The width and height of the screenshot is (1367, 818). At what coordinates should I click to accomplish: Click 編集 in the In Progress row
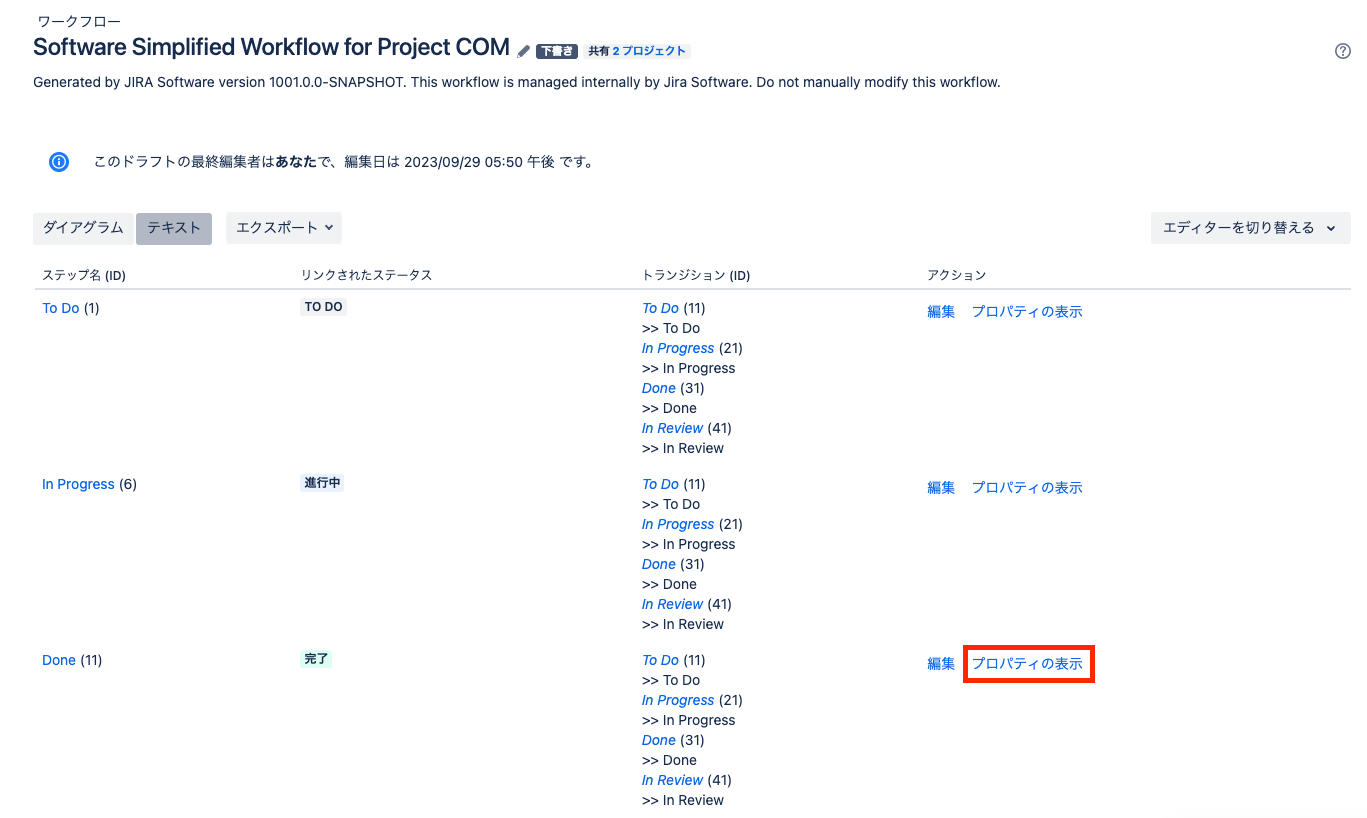pyautogui.click(x=941, y=487)
